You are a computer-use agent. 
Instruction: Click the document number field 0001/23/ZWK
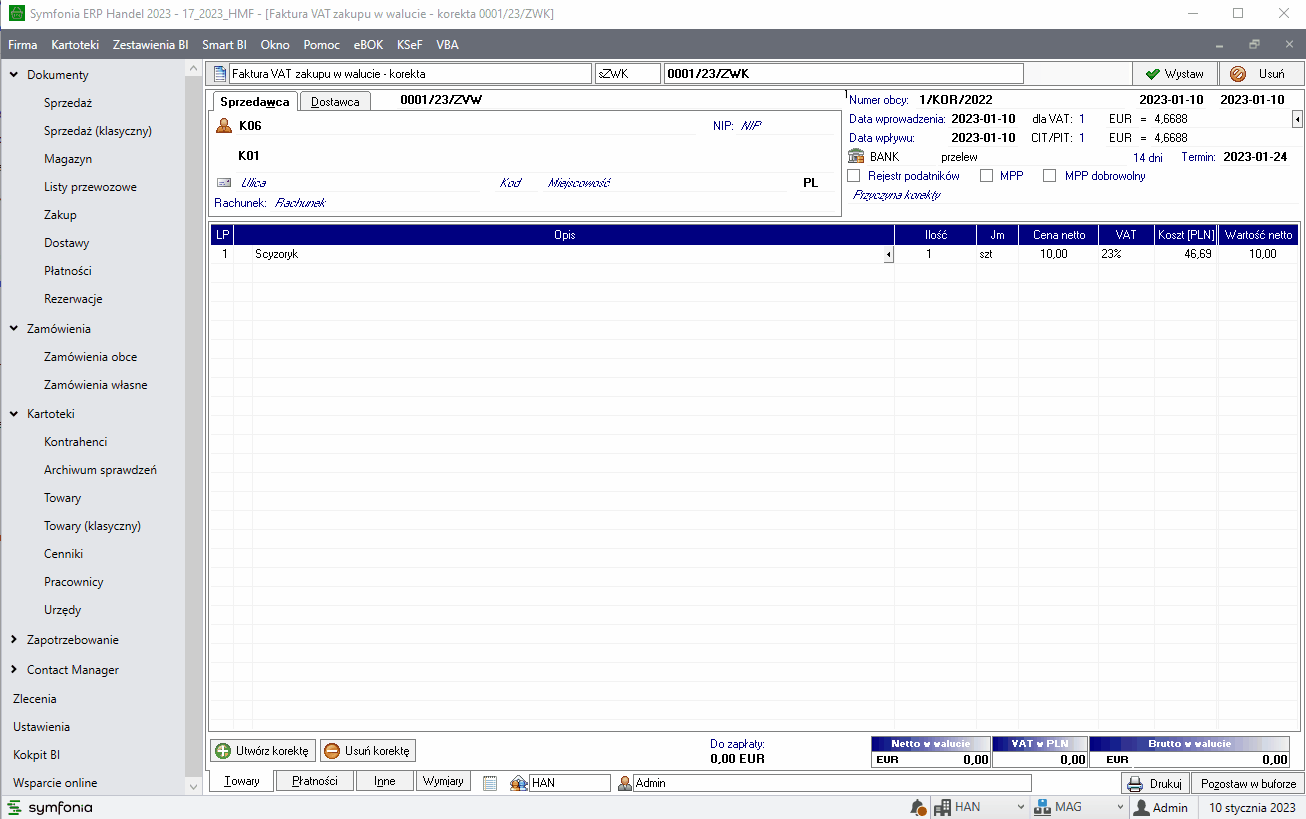843,74
